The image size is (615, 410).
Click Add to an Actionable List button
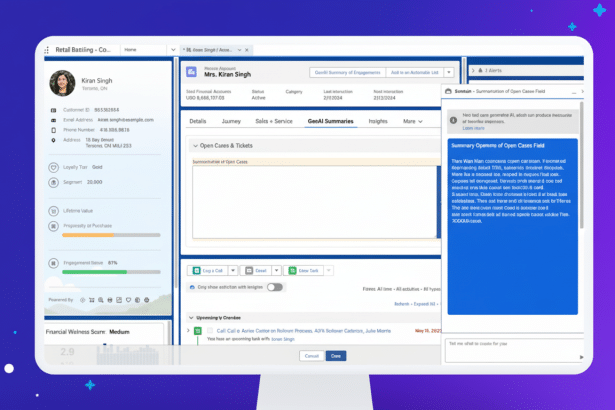pyautogui.click(x=415, y=72)
